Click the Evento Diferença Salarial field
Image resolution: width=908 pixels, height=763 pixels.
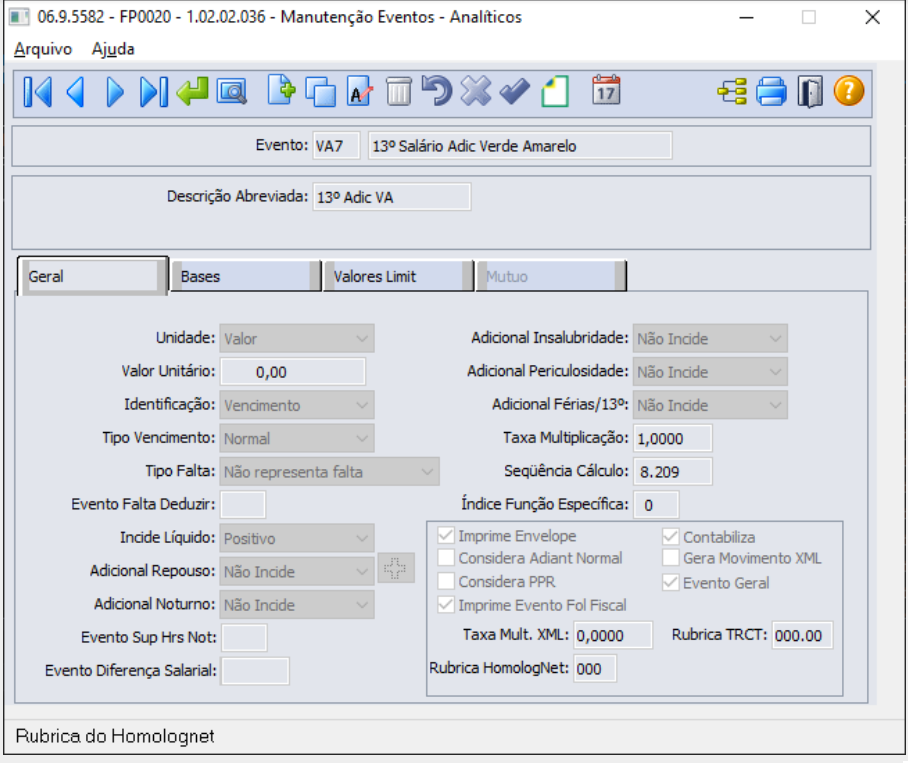pyautogui.click(x=255, y=671)
